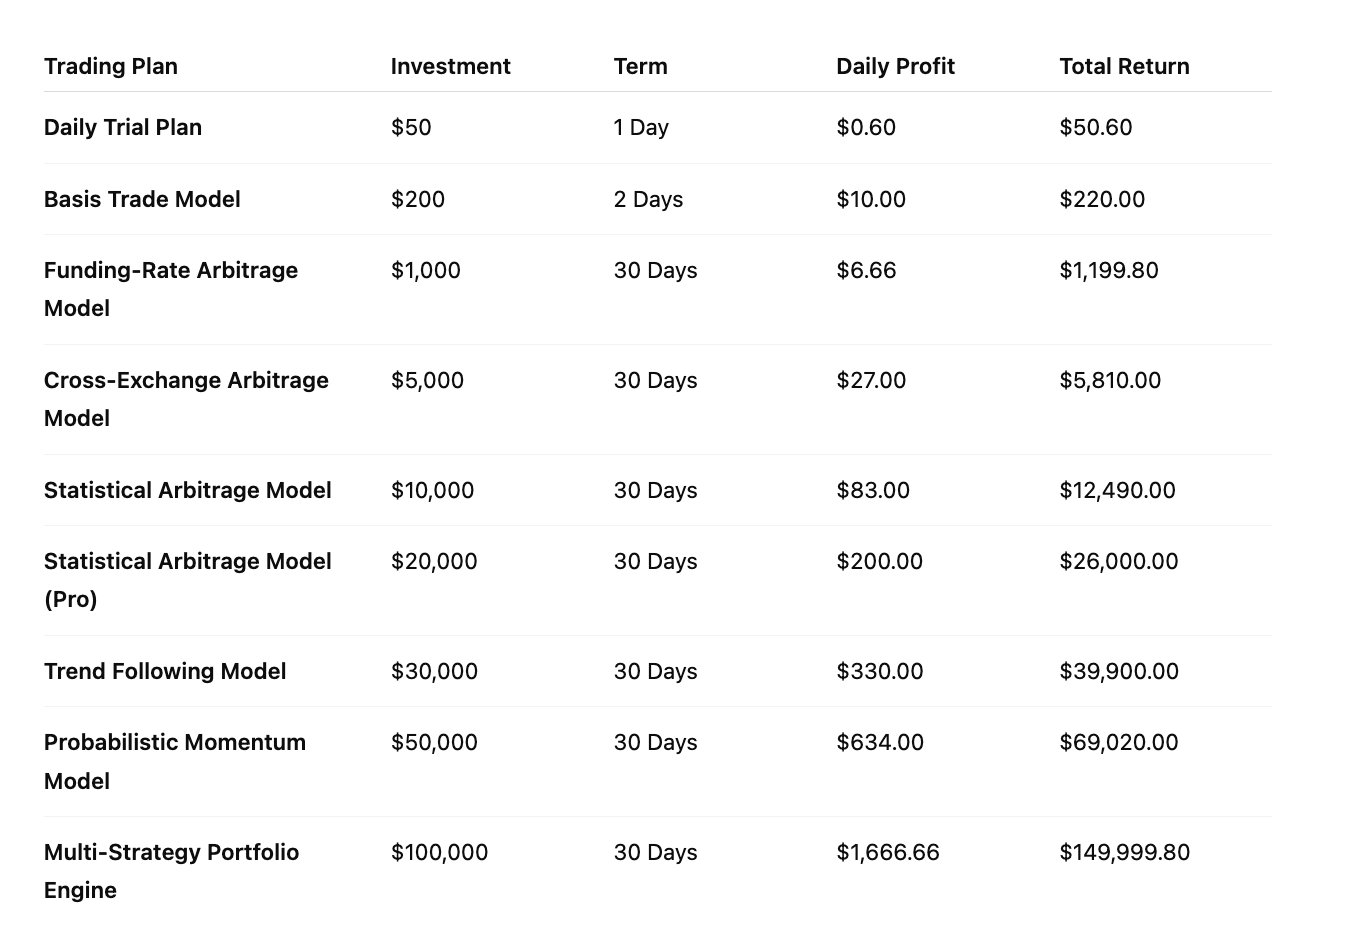Screen dimensions: 1370x948
Task: Select the Daily Trial Plan row name
Action: [123, 127]
